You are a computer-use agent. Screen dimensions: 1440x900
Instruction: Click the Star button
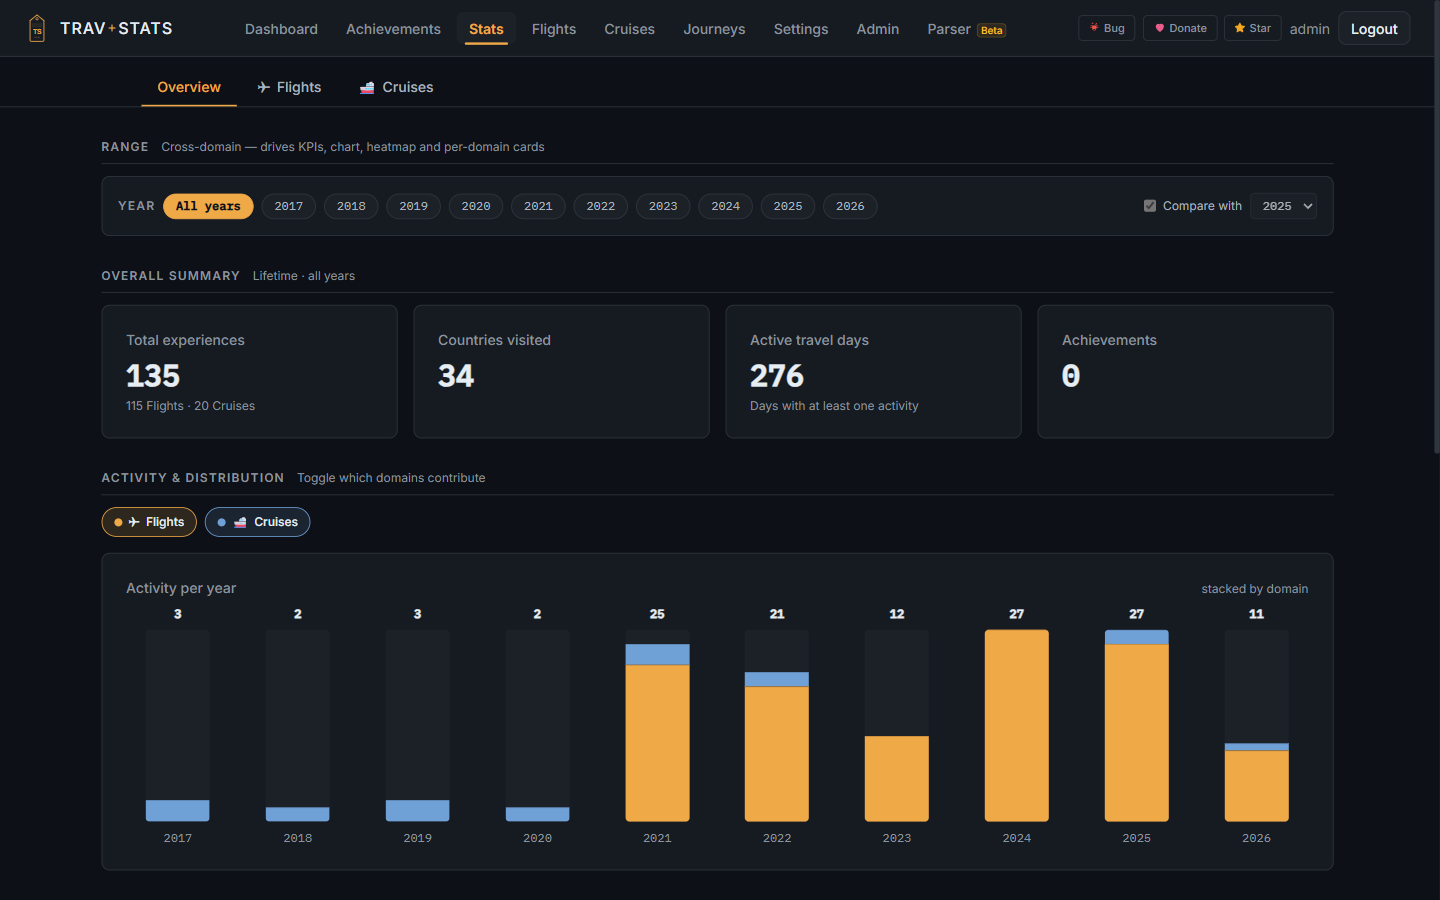[1252, 28]
